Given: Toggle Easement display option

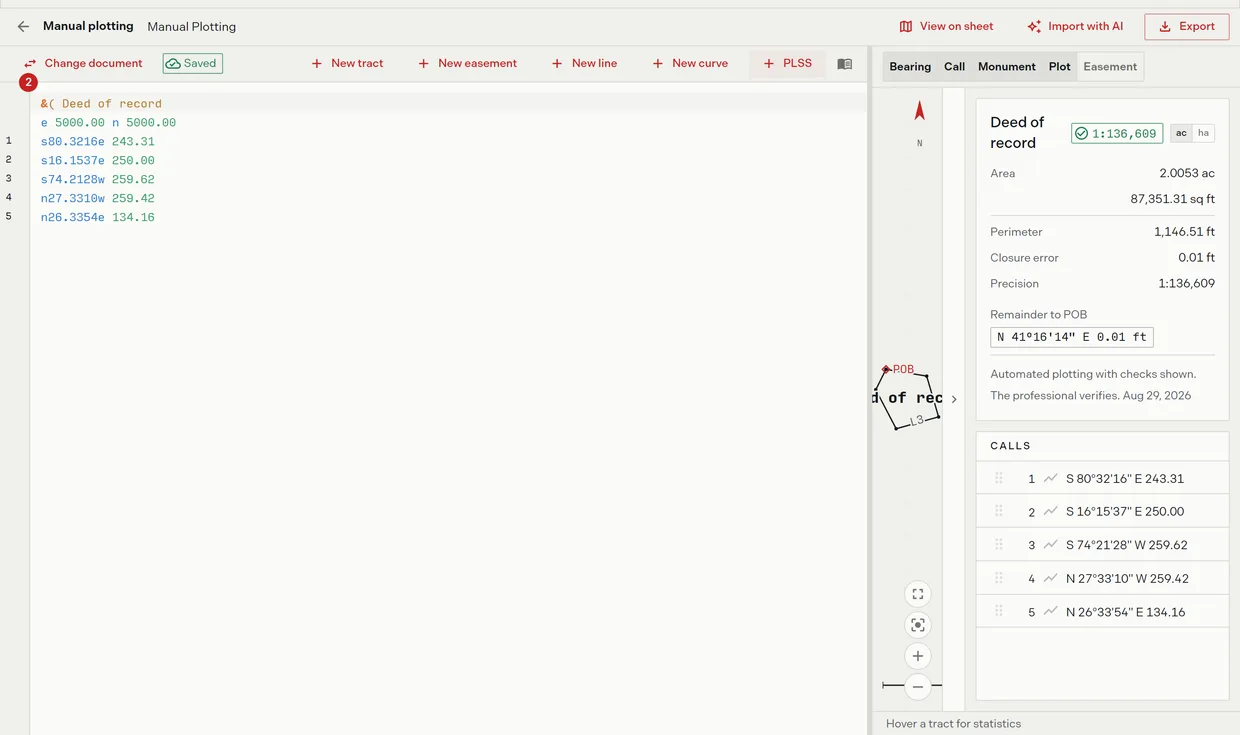Looking at the screenshot, I should pos(1110,67).
